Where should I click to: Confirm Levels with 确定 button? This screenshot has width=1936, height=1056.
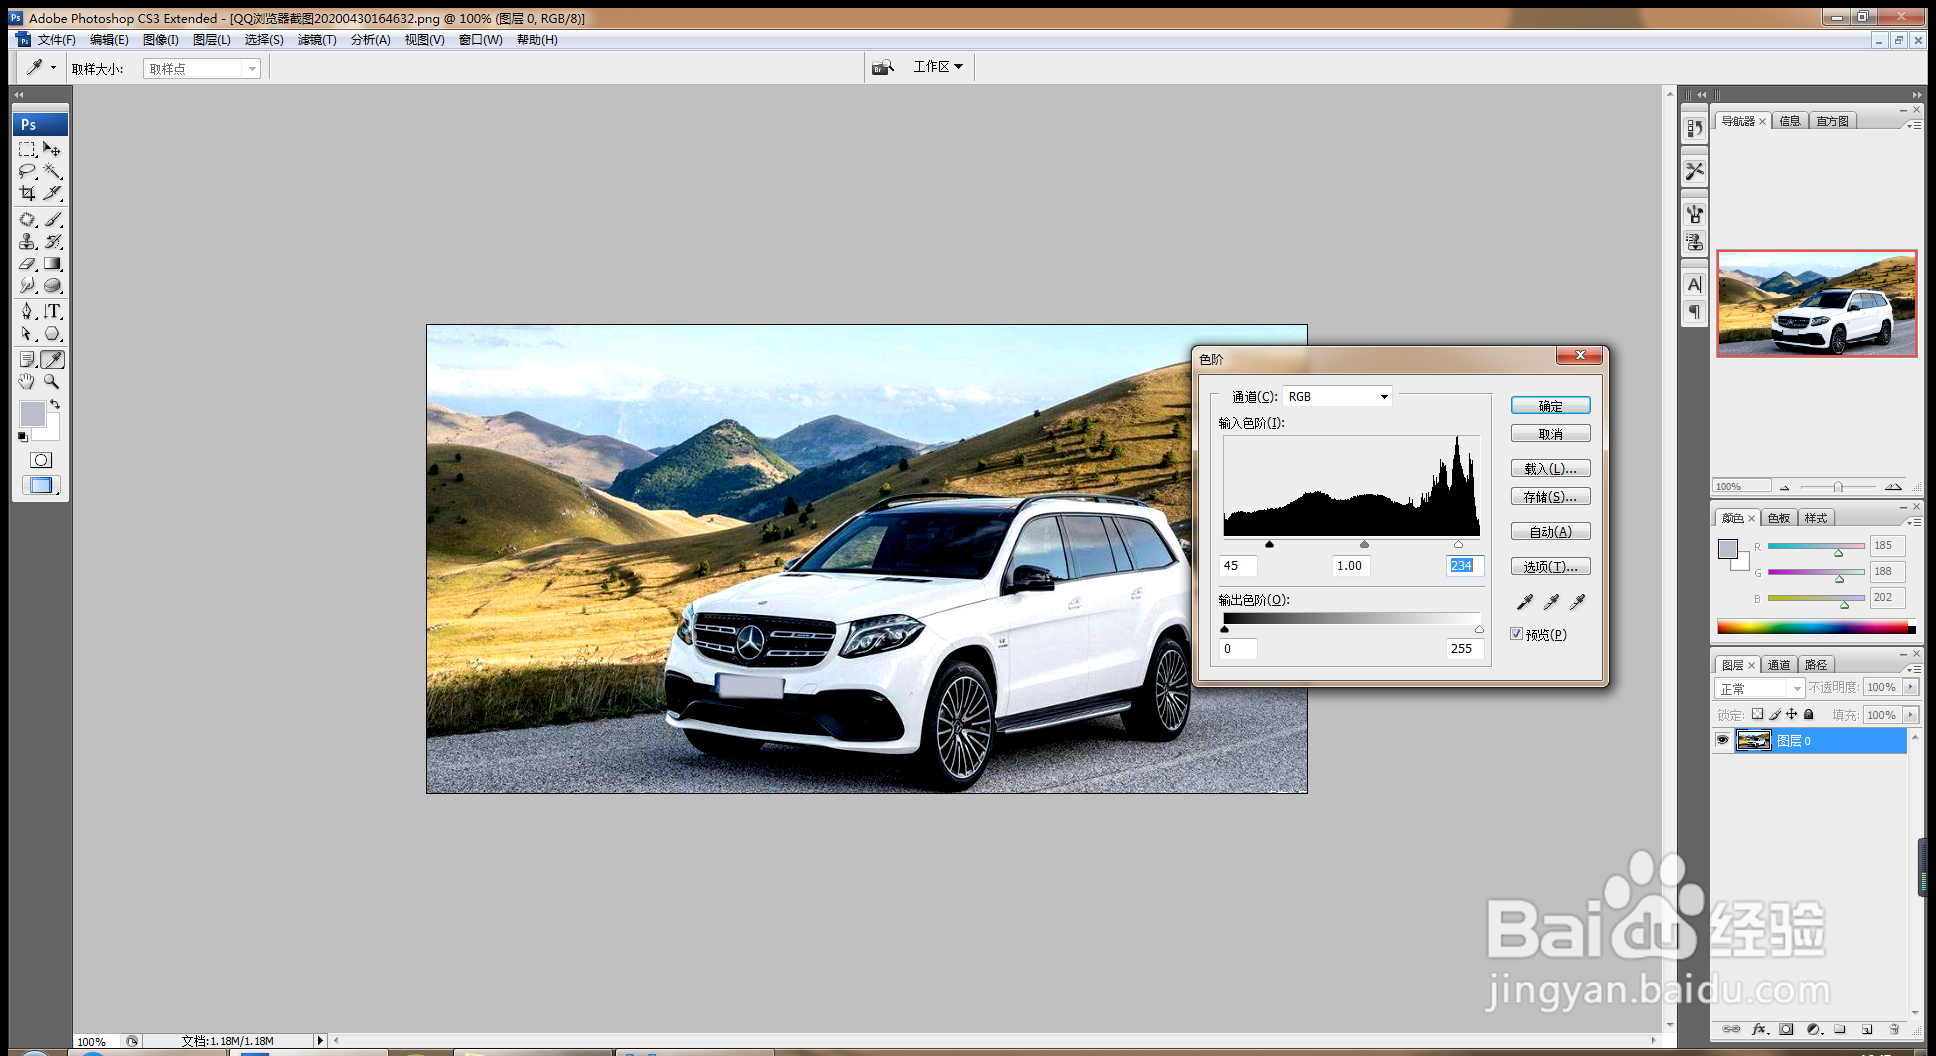pyautogui.click(x=1550, y=406)
